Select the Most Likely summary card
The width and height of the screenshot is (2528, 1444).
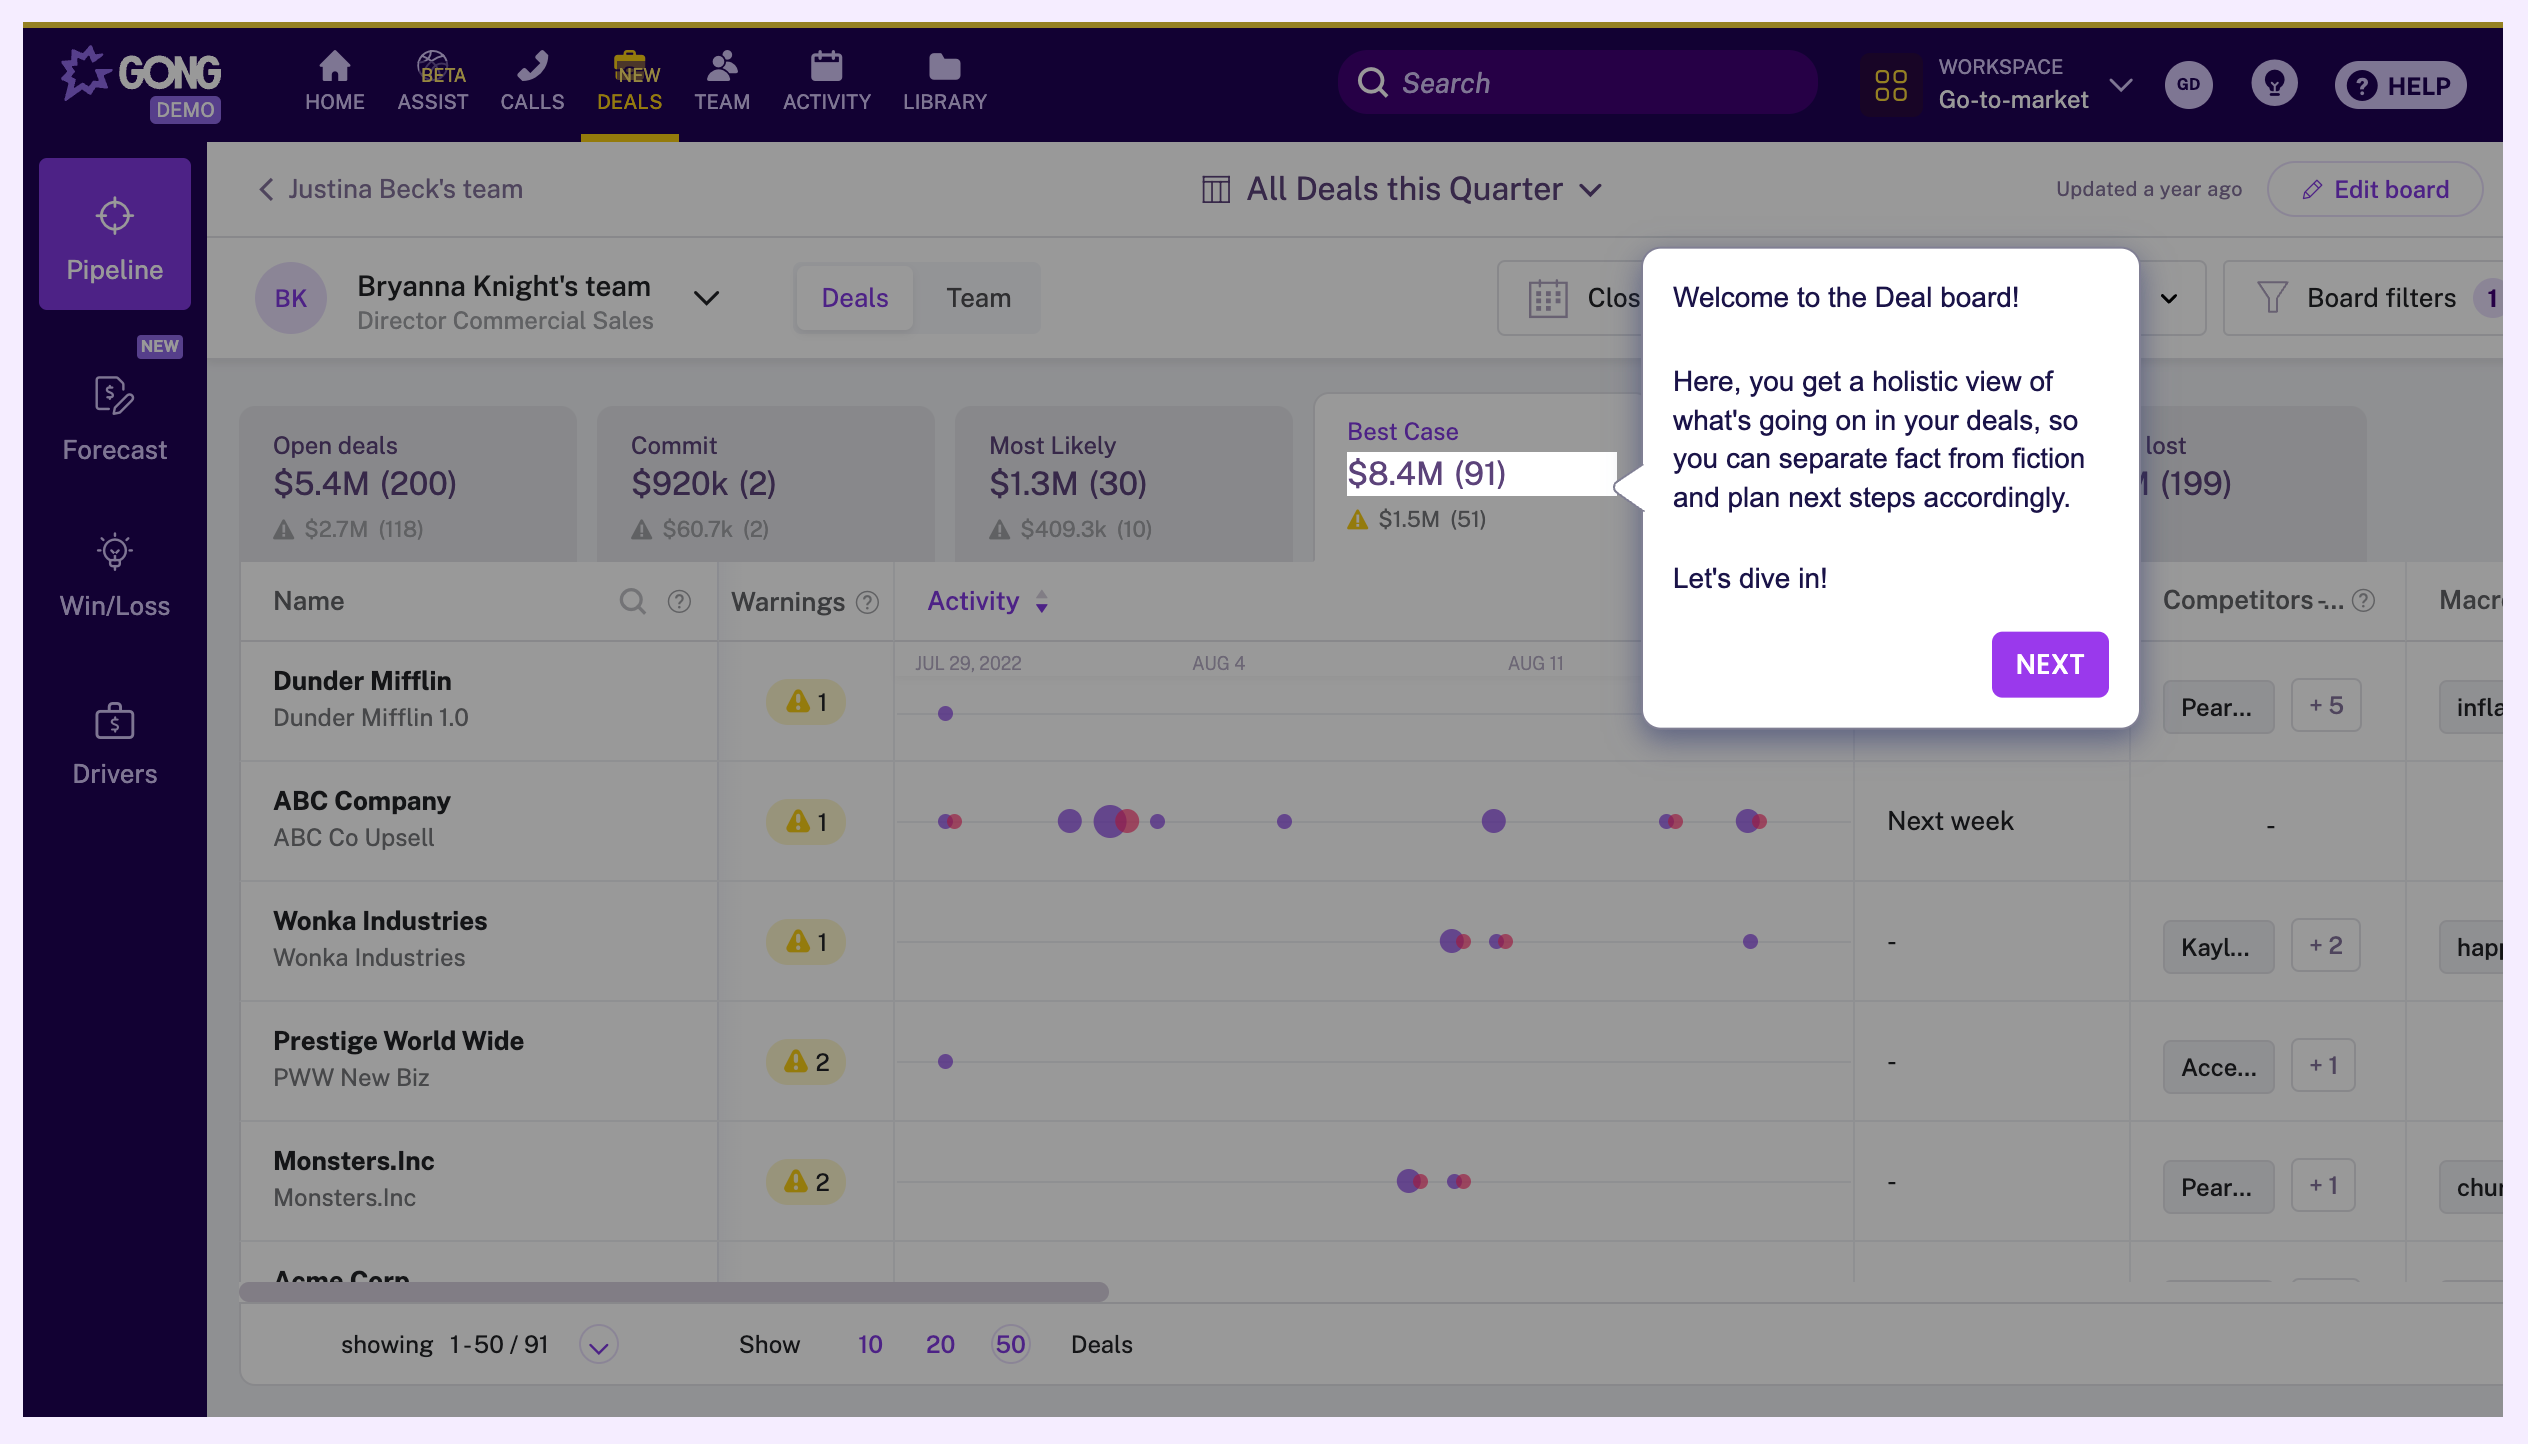1124,484
